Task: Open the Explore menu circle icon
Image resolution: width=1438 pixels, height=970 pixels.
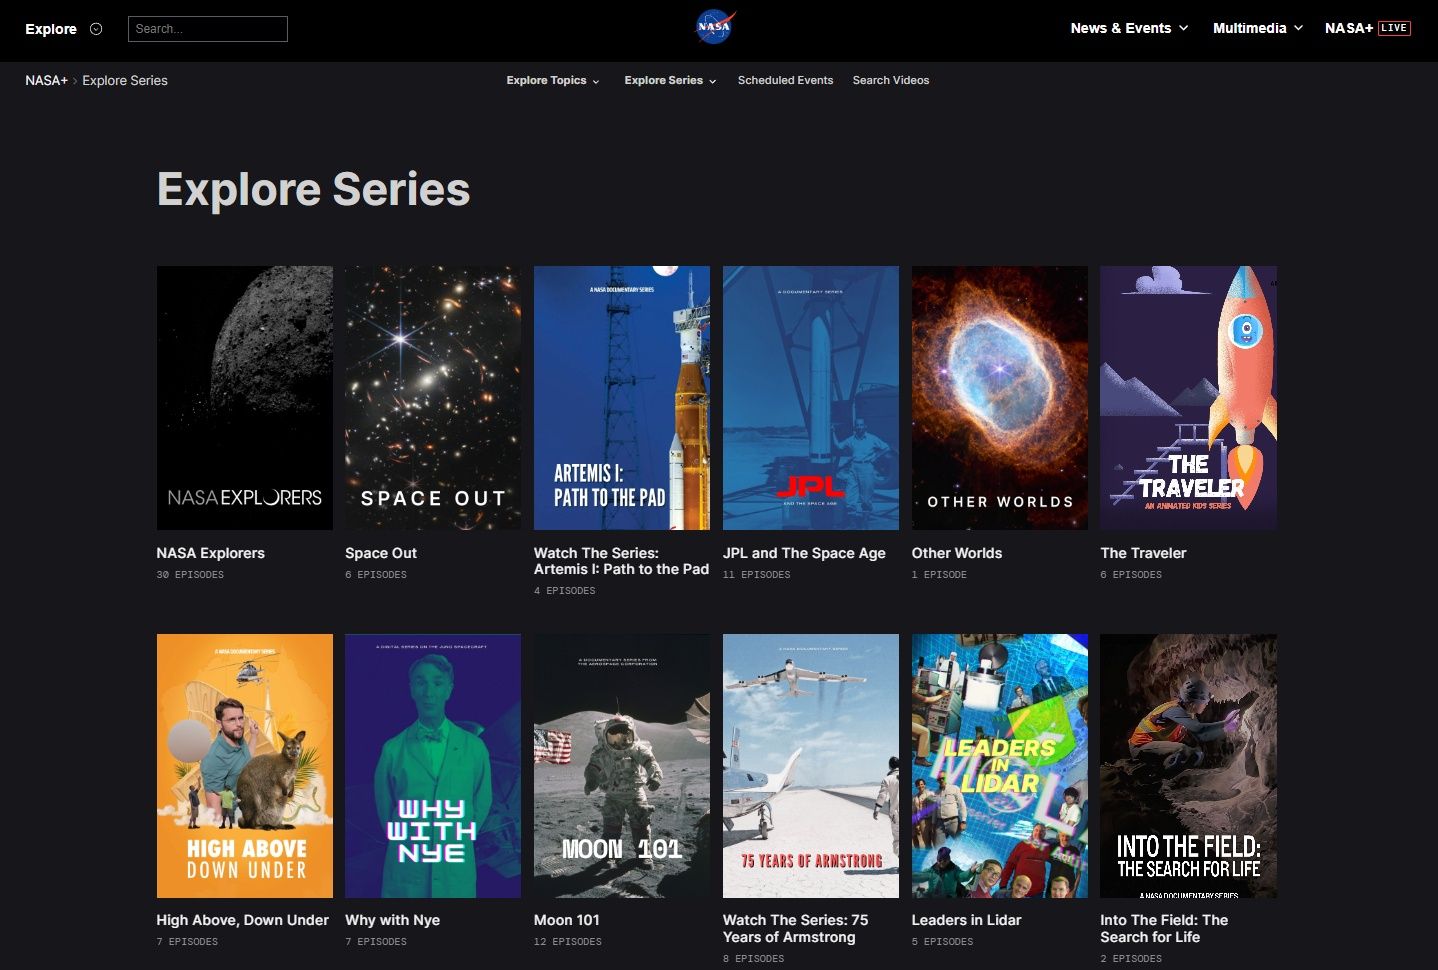Action: pyautogui.click(x=96, y=29)
